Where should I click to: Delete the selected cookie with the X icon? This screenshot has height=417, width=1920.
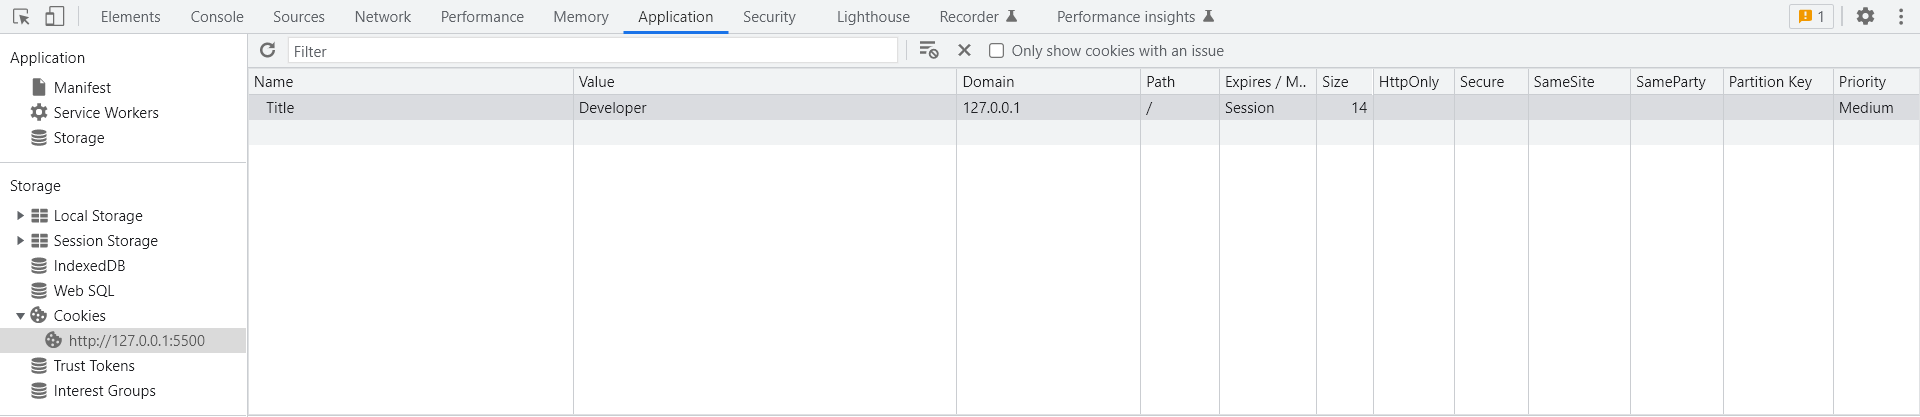pyautogui.click(x=964, y=51)
